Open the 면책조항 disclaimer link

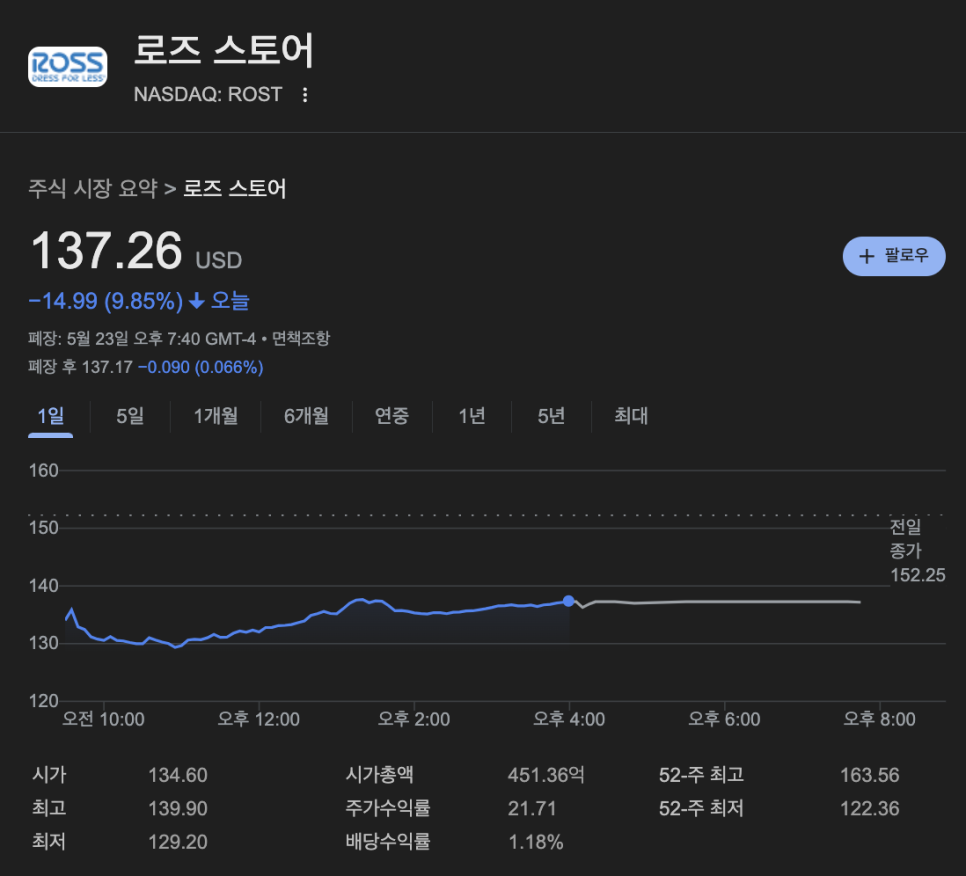click(301, 338)
